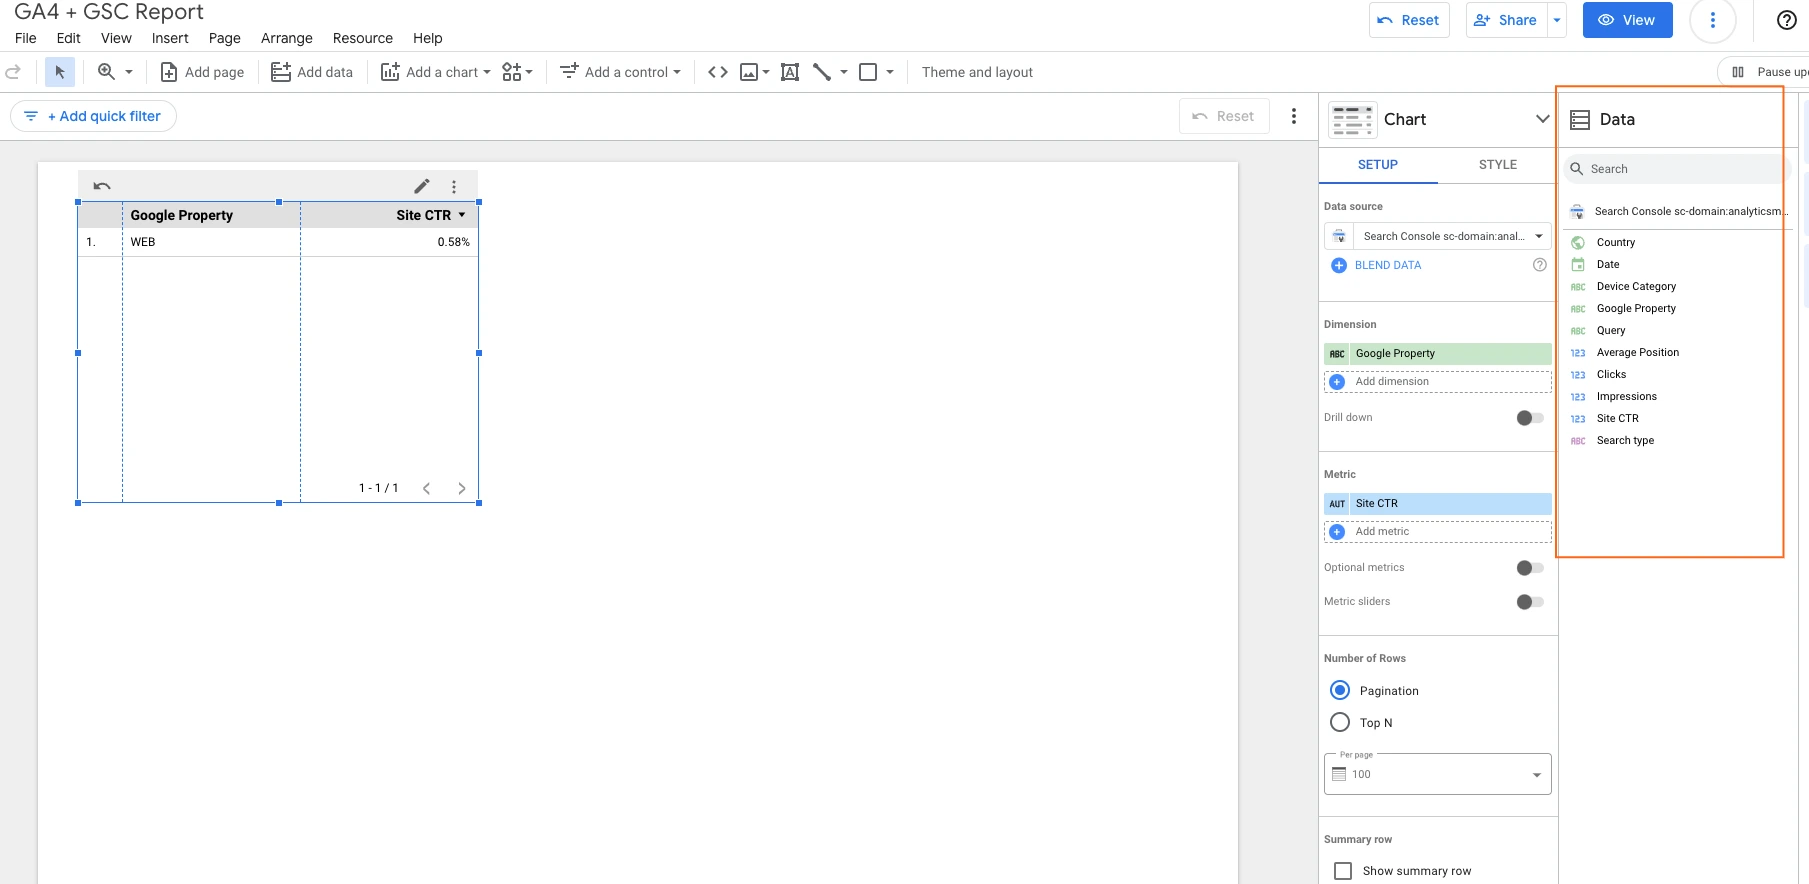Go to the next table page
Viewport: 1809px width, 884px height.
461,488
